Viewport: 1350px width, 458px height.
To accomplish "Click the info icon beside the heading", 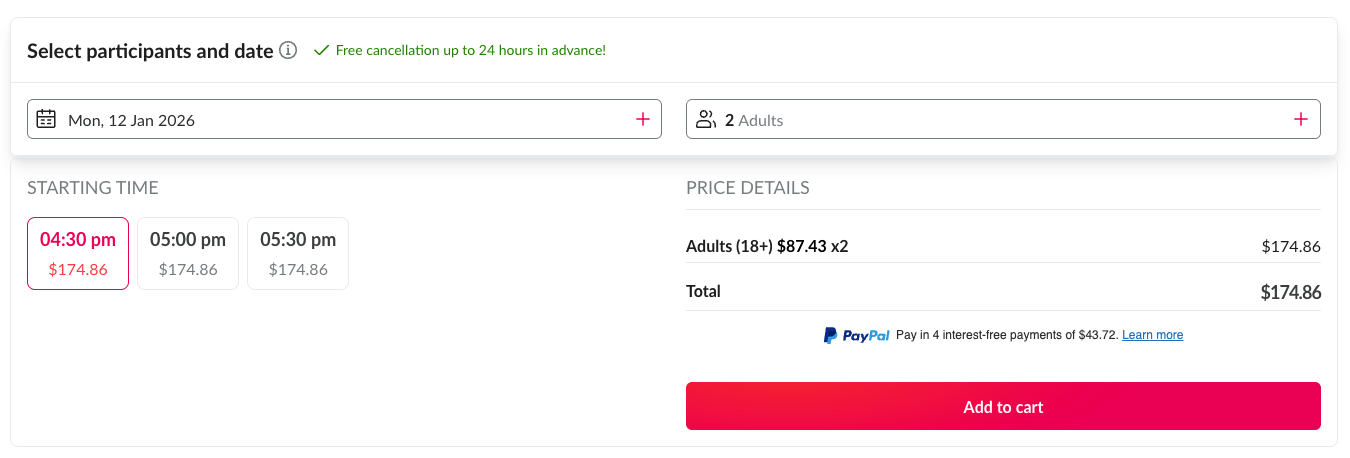I will click(x=288, y=50).
